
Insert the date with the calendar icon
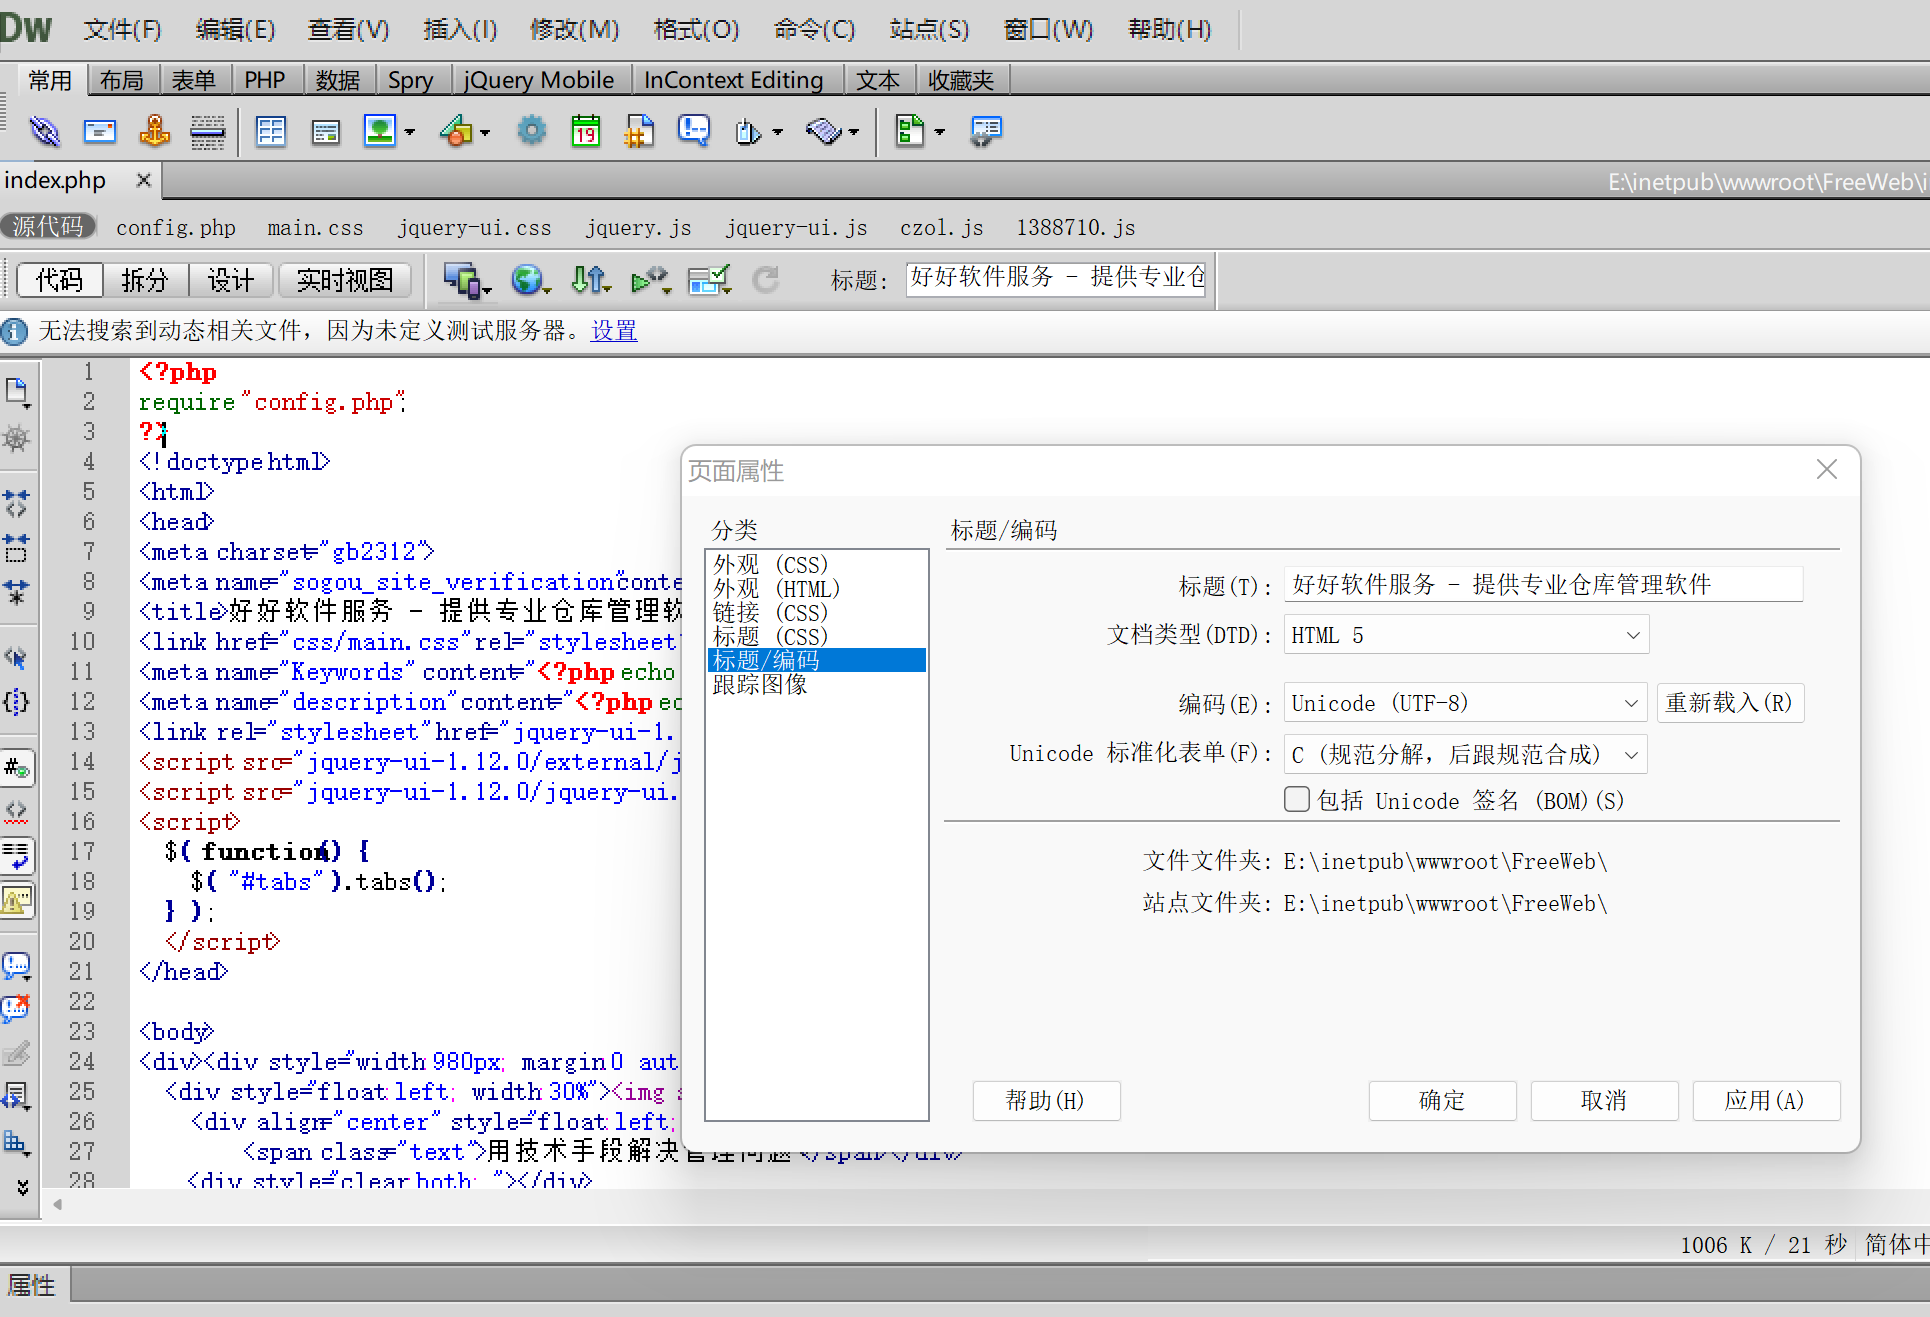click(586, 131)
